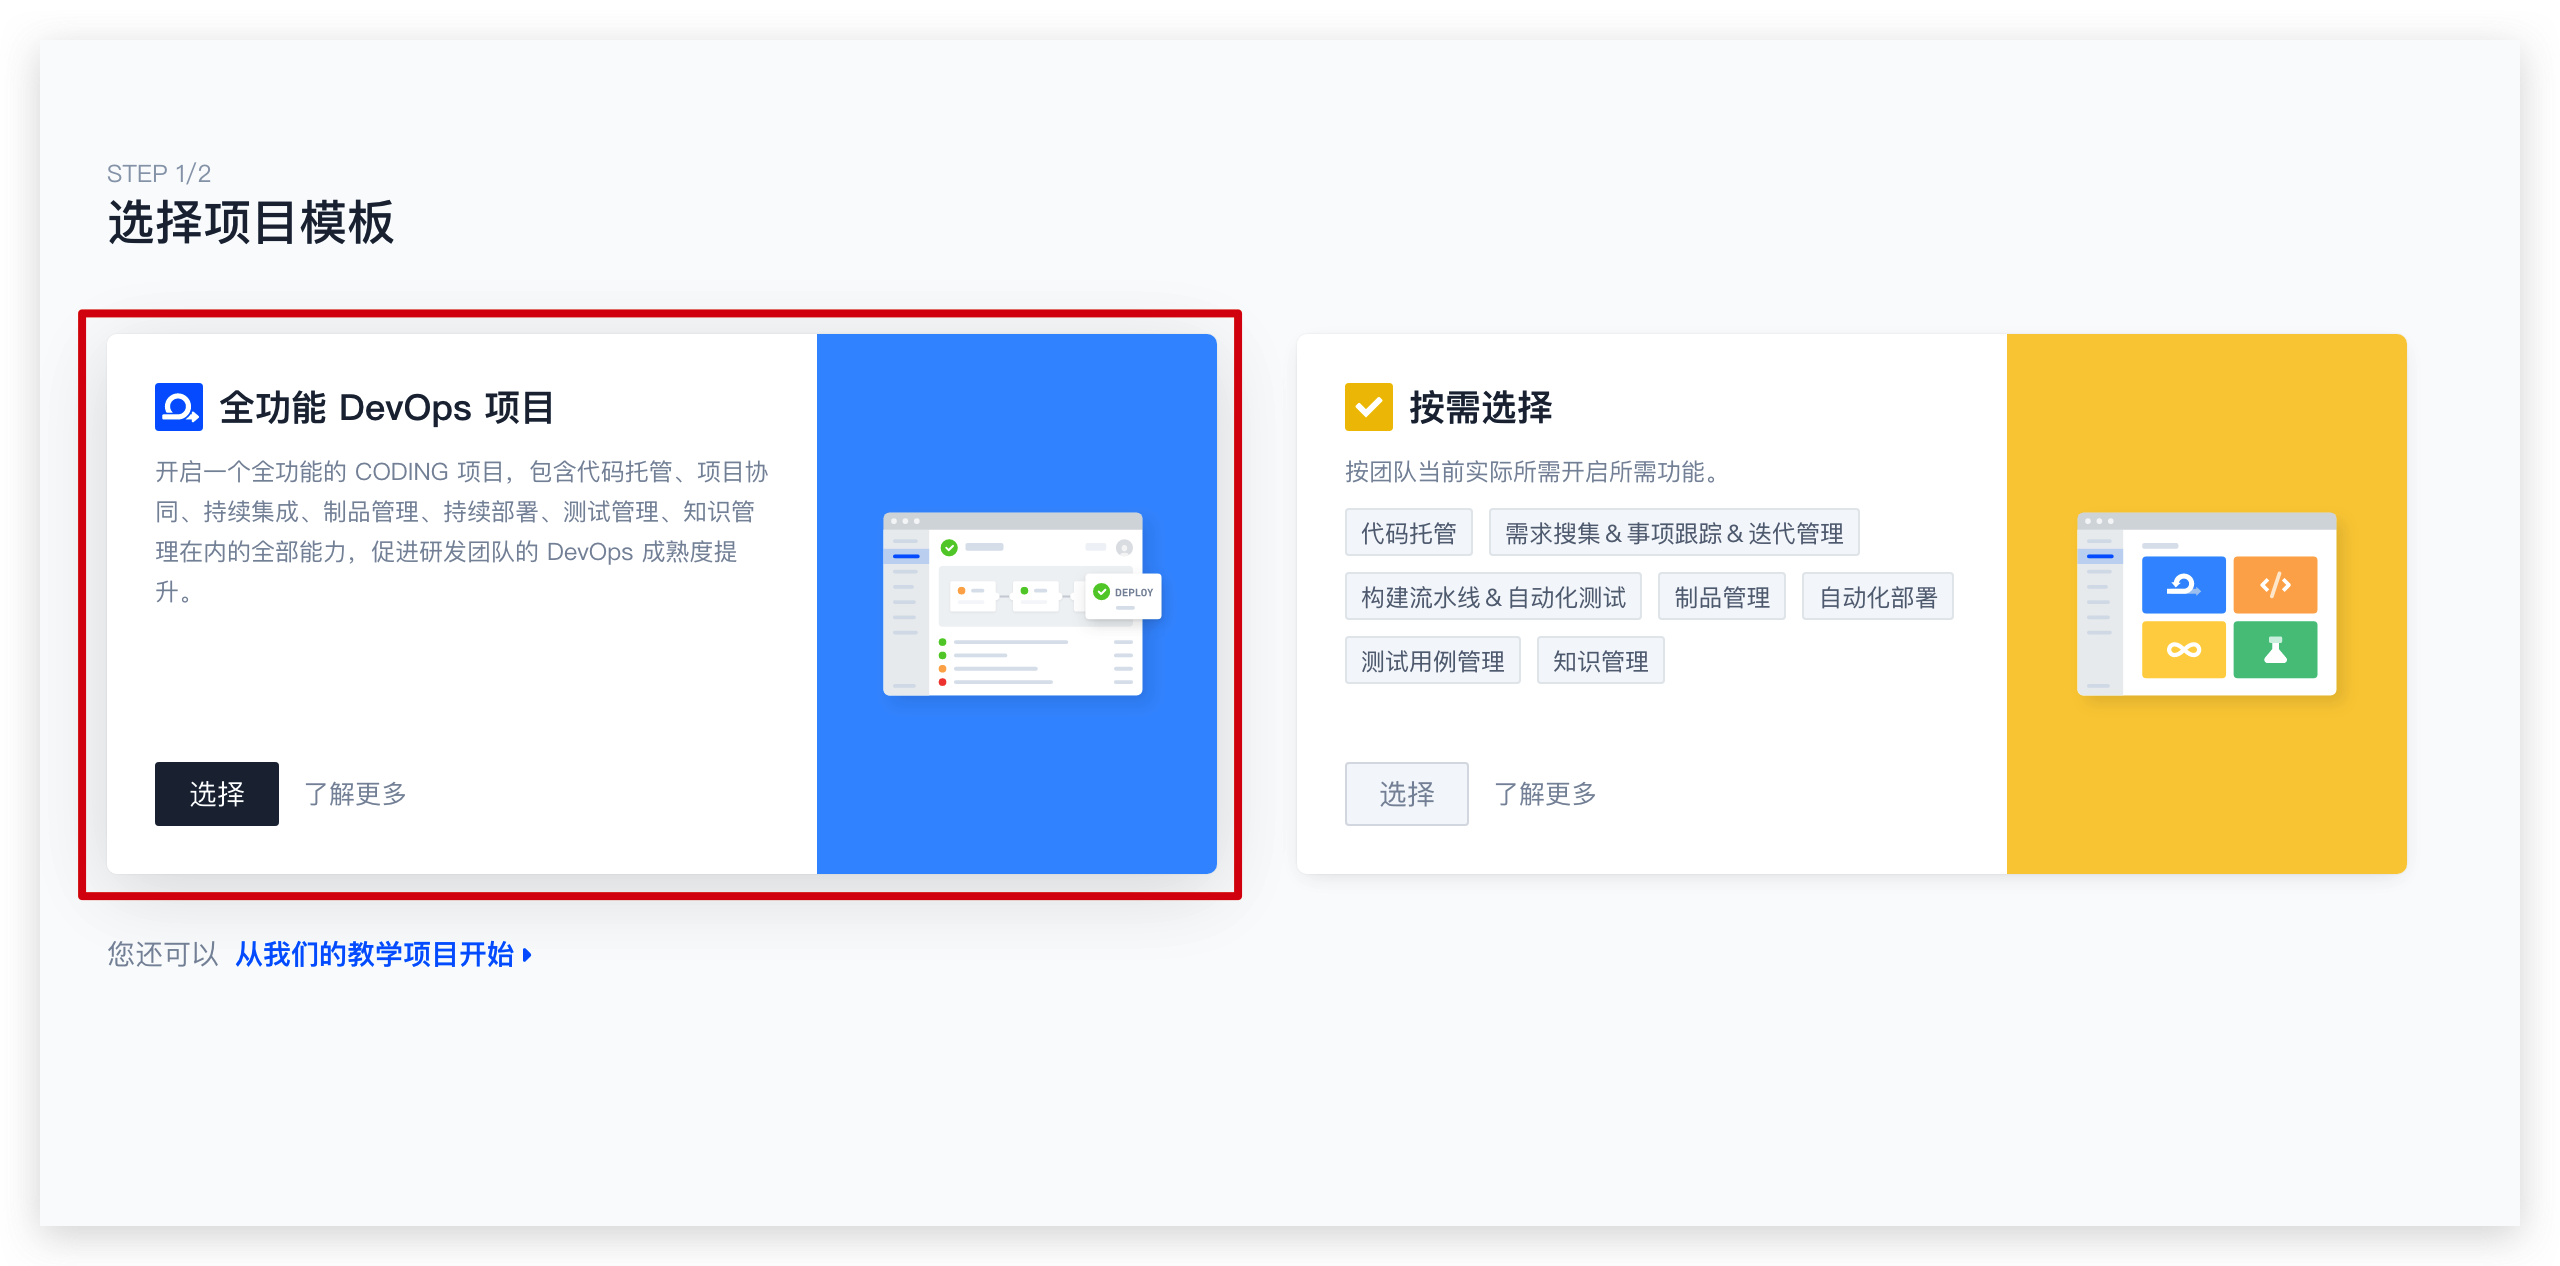Viewport: 2560px width, 1266px height.
Task: Click the 需求搜集 & 事项跟踪 & 迭代管理 tag
Action: coord(1674,533)
